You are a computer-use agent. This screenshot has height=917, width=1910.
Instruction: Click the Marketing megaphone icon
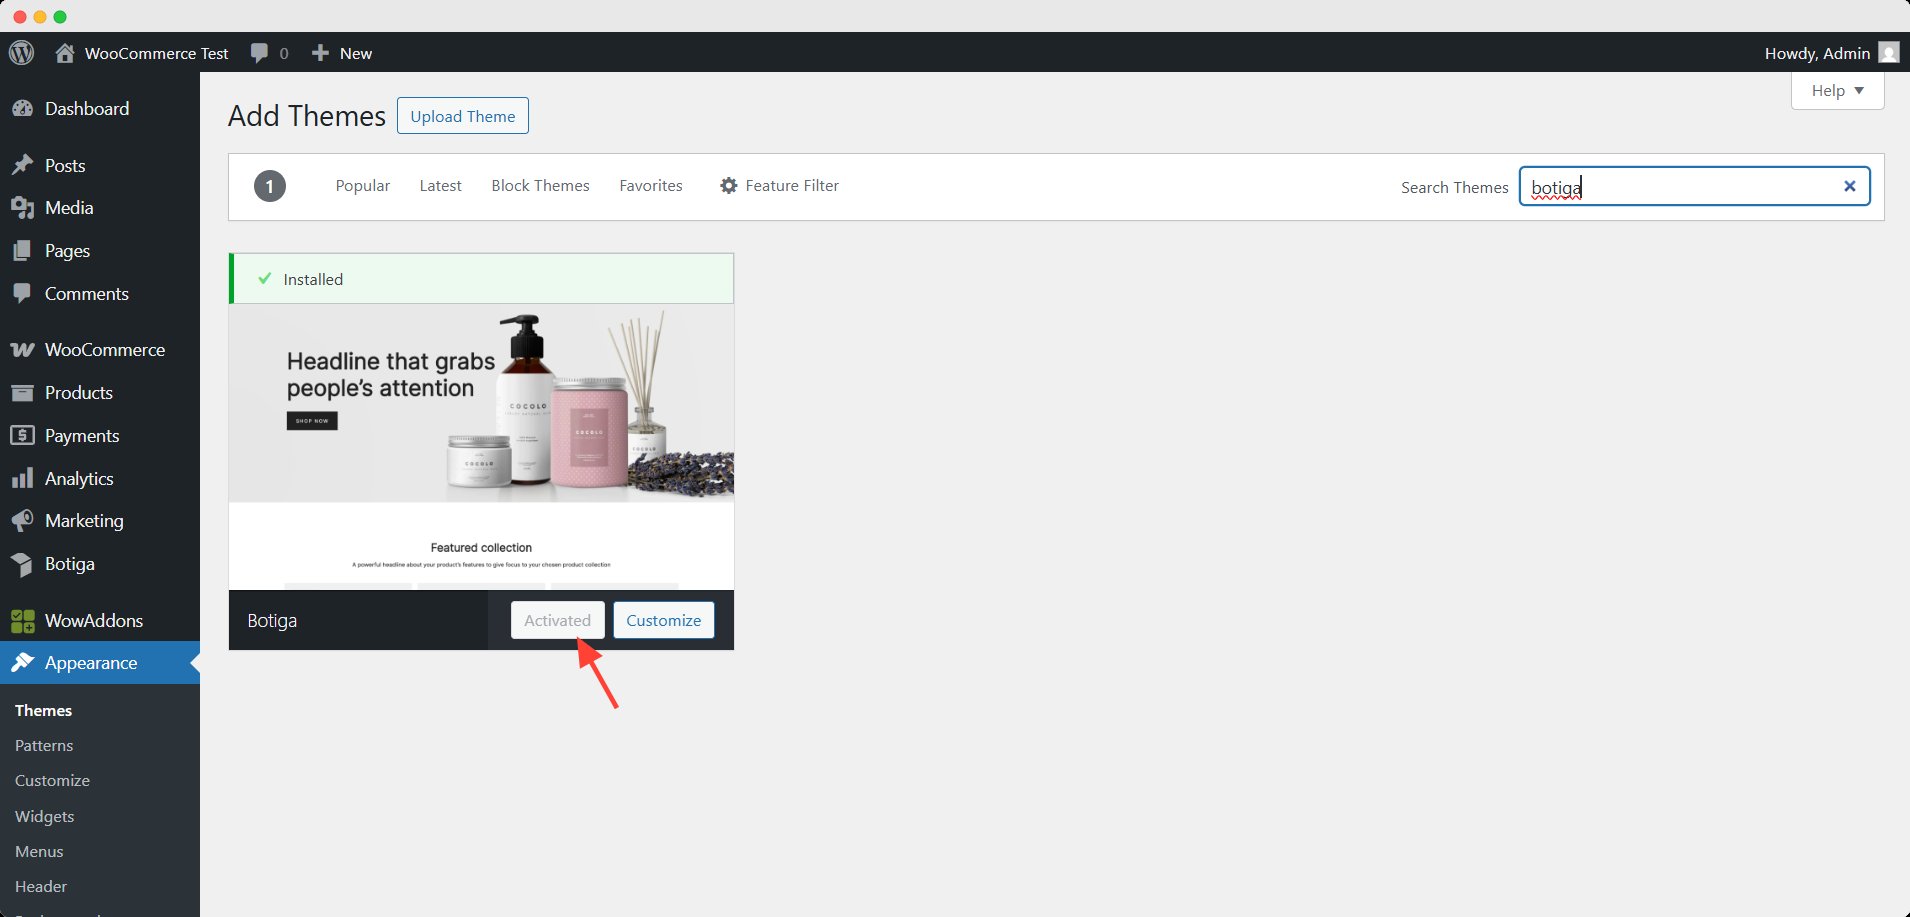[22, 521]
